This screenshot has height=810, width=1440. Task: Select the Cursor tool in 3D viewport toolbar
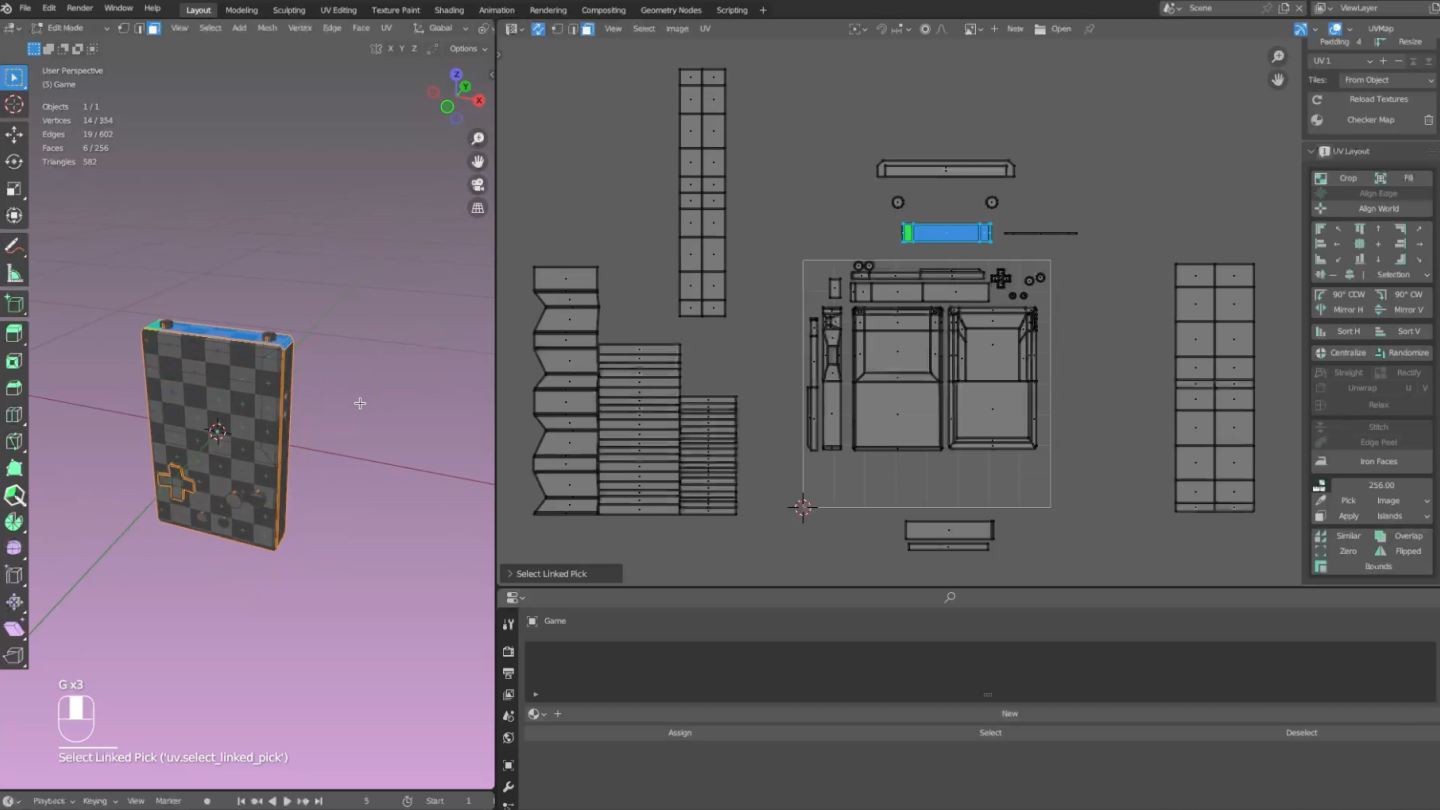[x=14, y=104]
